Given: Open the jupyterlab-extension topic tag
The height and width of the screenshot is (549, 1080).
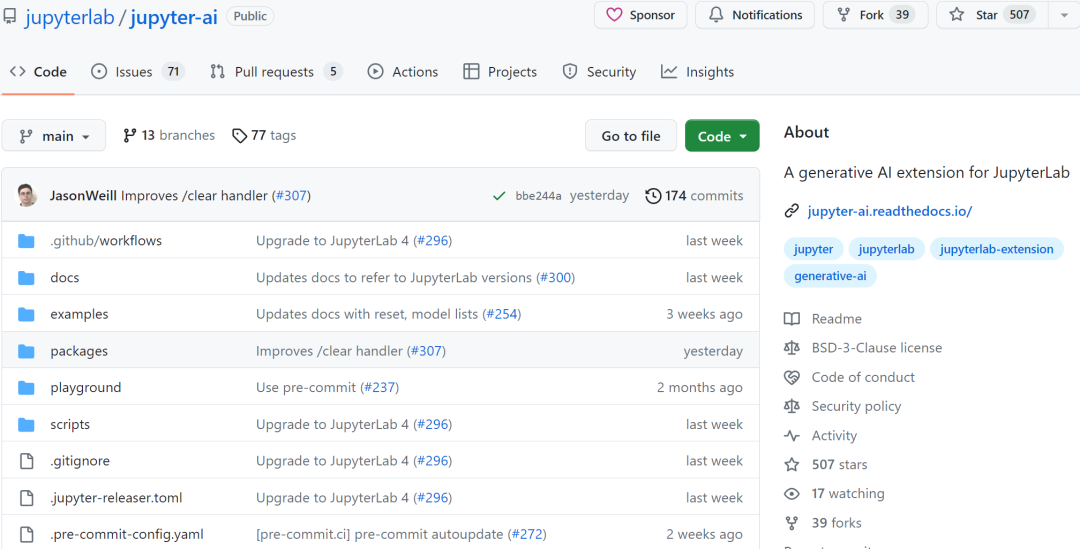Looking at the screenshot, I should click(x=996, y=249).
